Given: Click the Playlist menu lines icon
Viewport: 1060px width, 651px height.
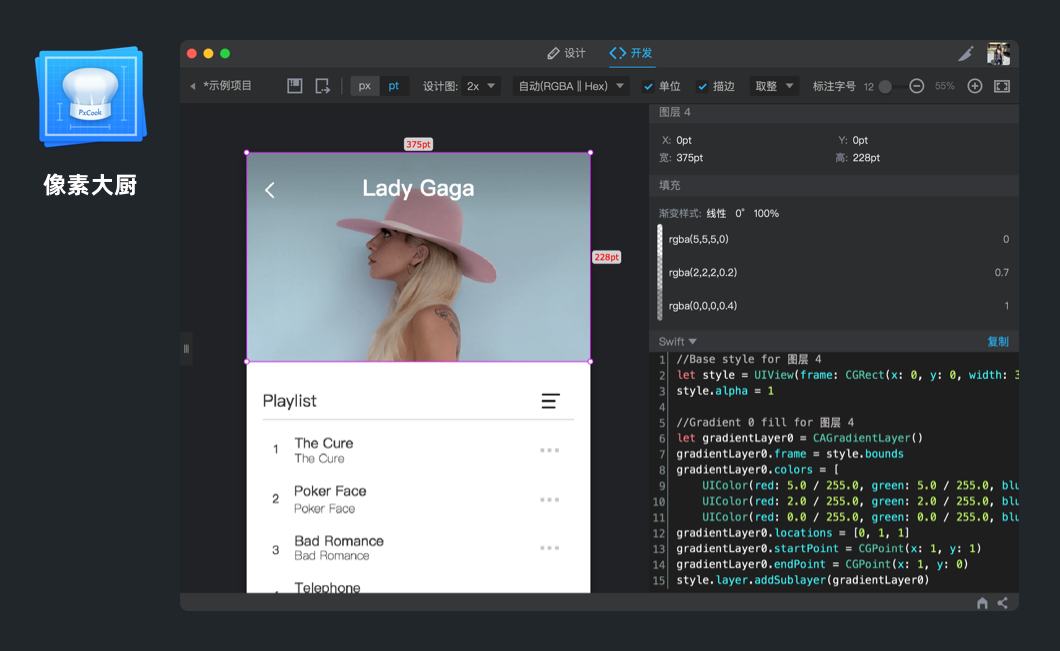Looking at the screenshot, I should (x=550, y=402).
